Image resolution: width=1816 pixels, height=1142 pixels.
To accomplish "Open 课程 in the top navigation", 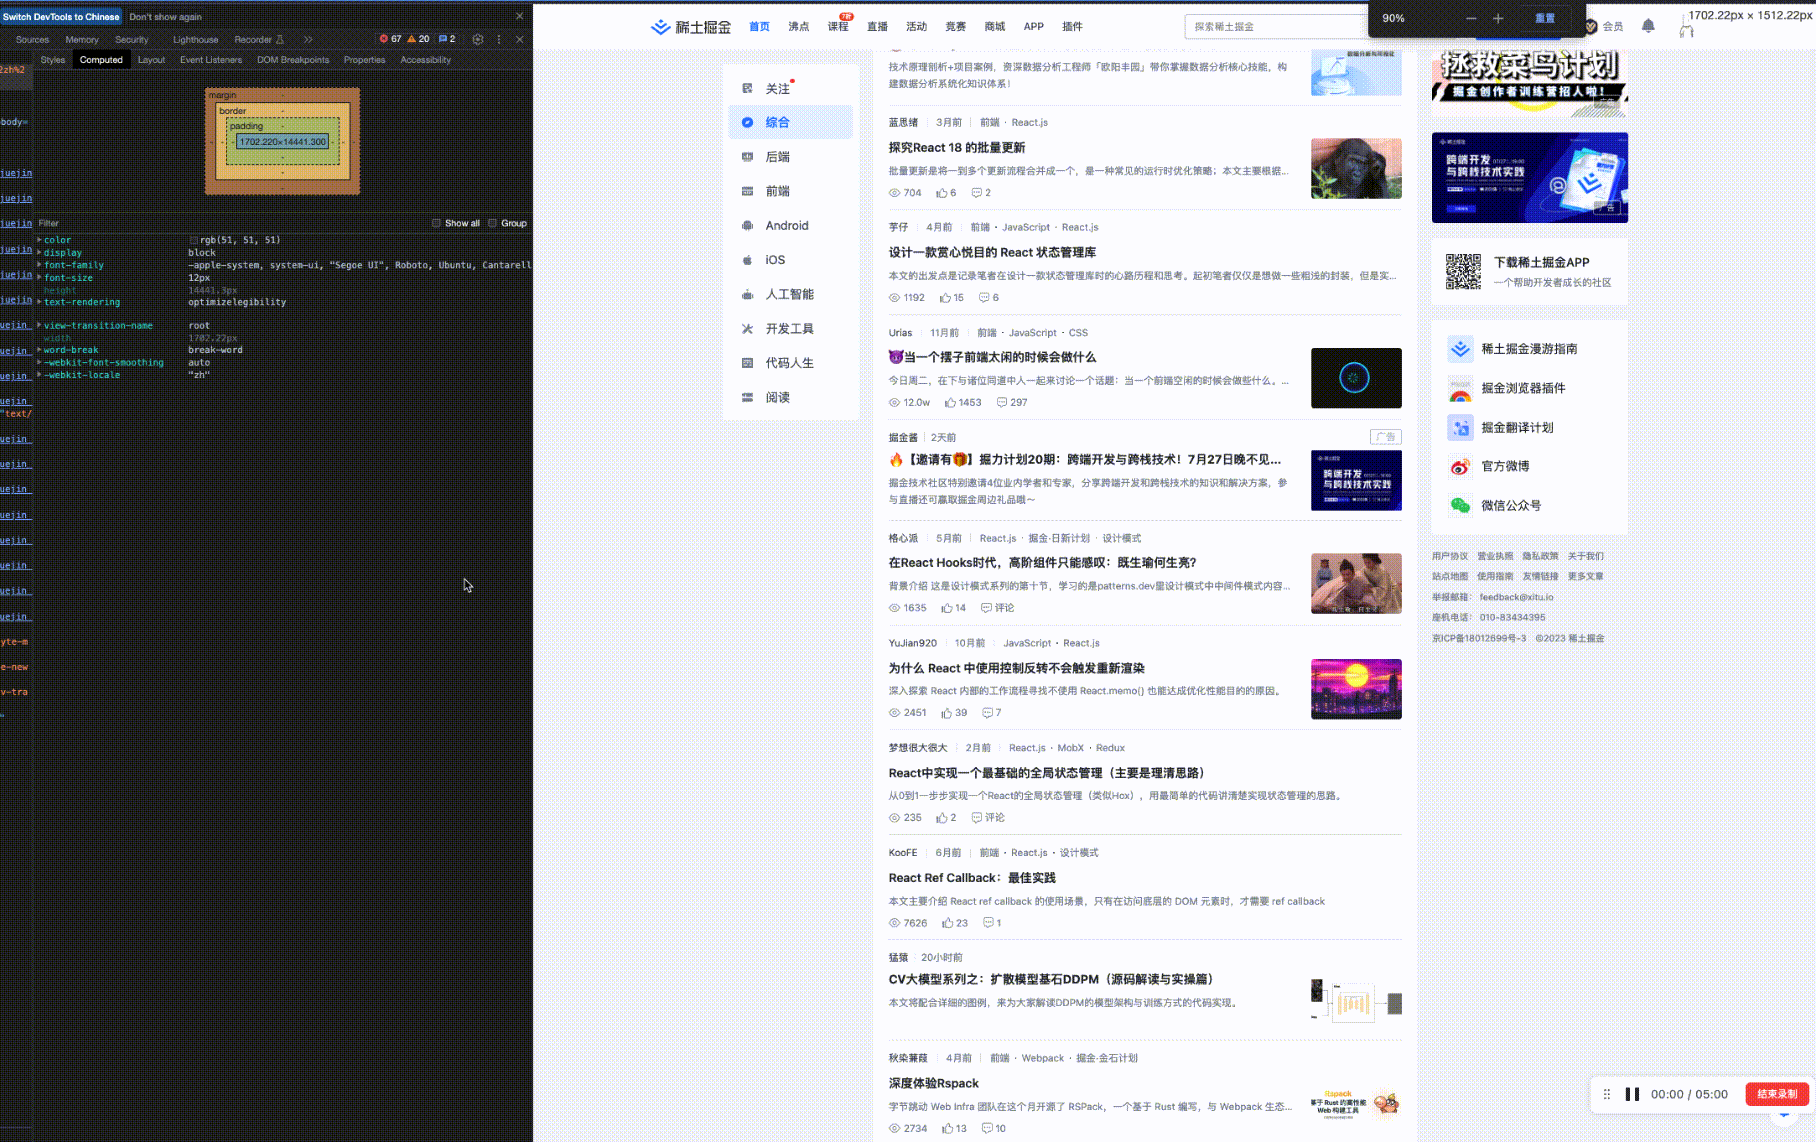I will (x=838, y=27).
